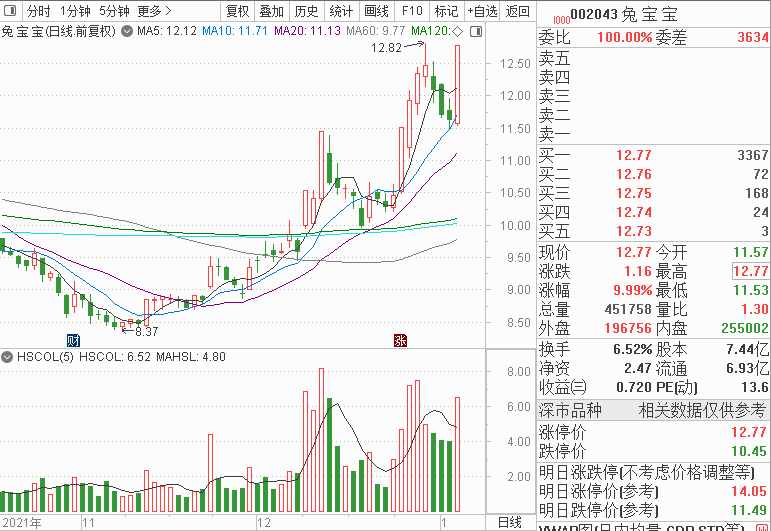Viewport: 771px width, 531px height.
Task: Click the 涨 limit-up marker on chart
Action: (x=400, y=340)
